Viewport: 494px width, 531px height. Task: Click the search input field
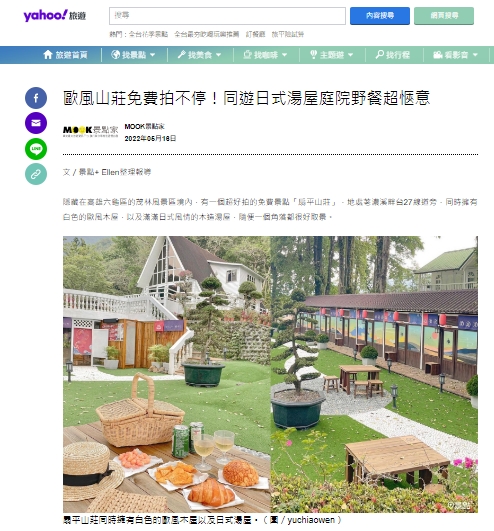(x=227, y=16)
